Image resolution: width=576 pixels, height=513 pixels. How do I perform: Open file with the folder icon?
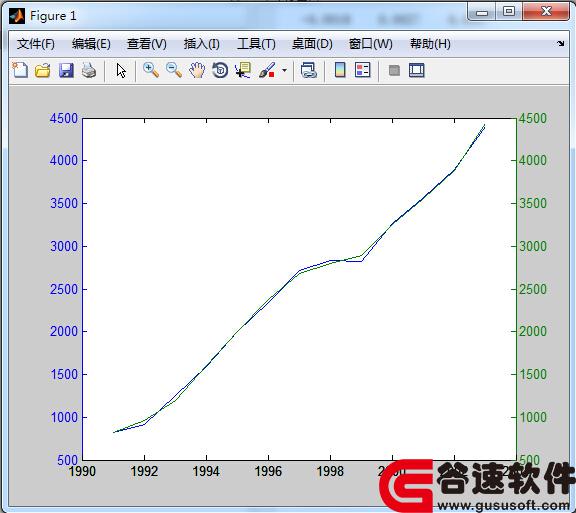(43, 70)
